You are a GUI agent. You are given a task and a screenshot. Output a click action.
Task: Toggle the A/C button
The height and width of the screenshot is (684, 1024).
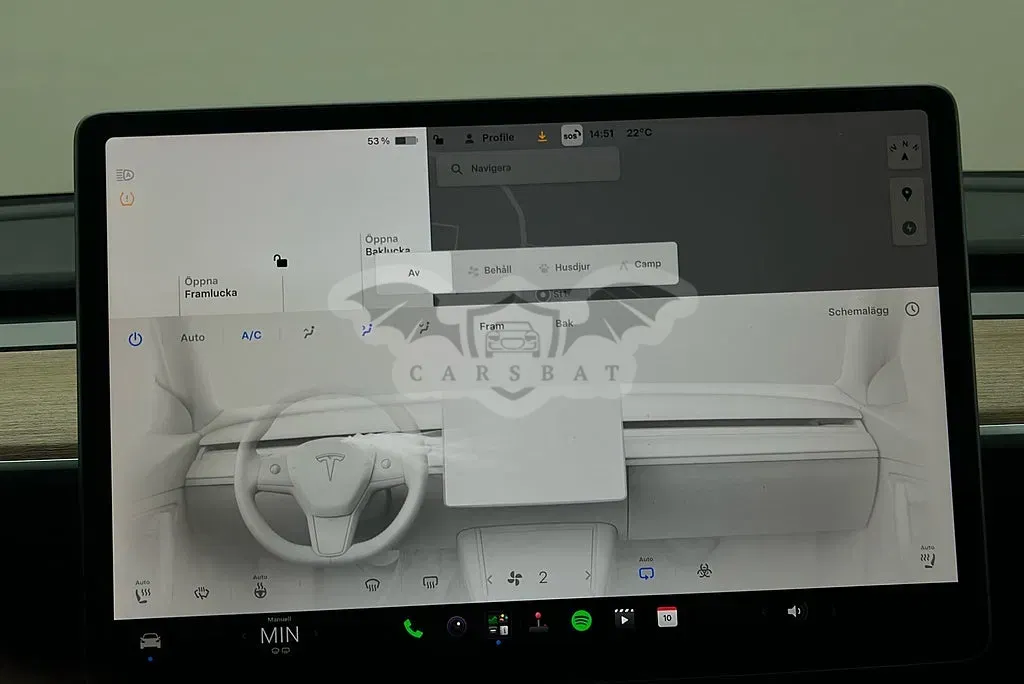pos(251,335)
